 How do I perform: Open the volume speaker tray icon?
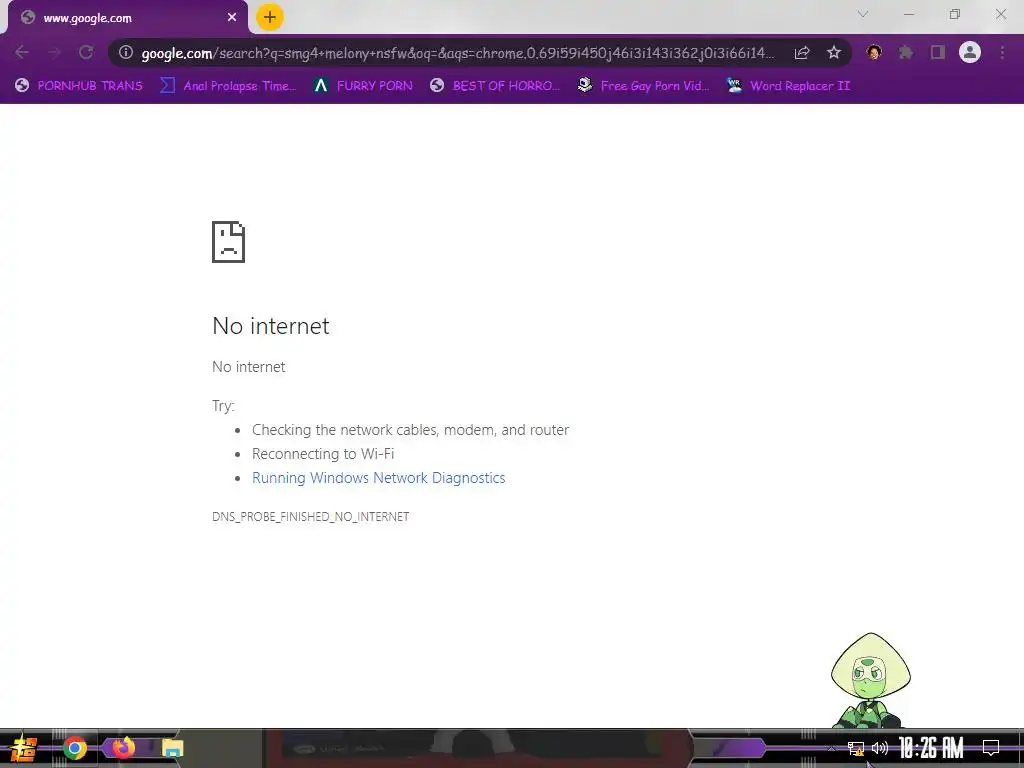(880, 748)
